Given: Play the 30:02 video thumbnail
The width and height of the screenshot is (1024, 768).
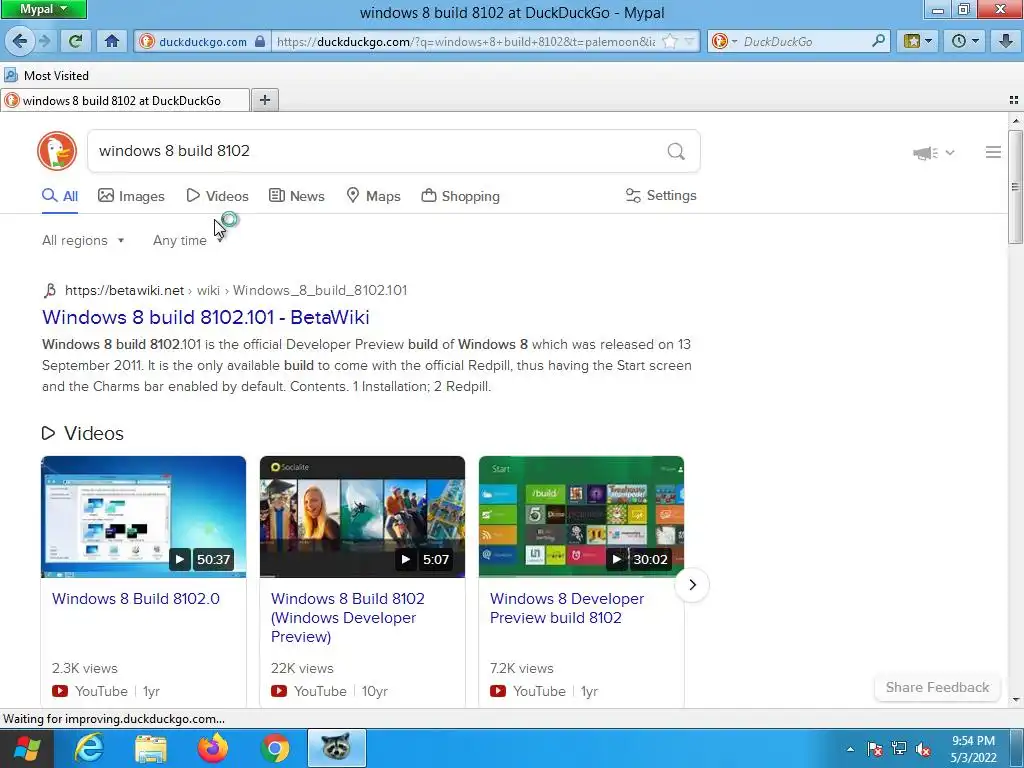Looking at the screenshot, I should [581, 517].
